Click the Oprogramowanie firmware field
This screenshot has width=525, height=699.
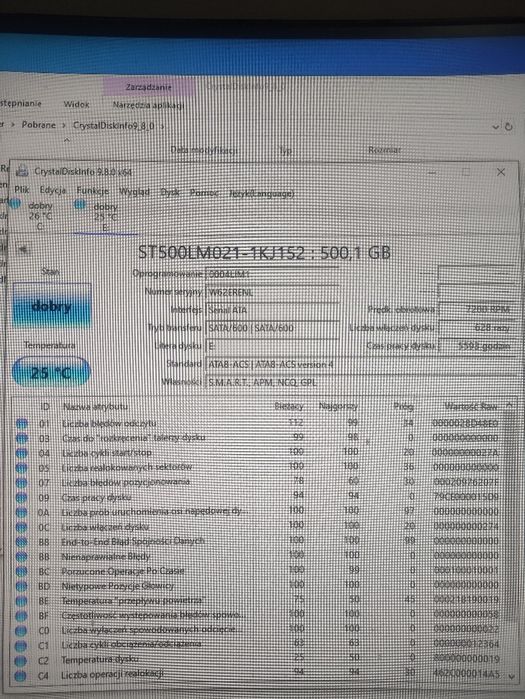click(x=272, y=274)
